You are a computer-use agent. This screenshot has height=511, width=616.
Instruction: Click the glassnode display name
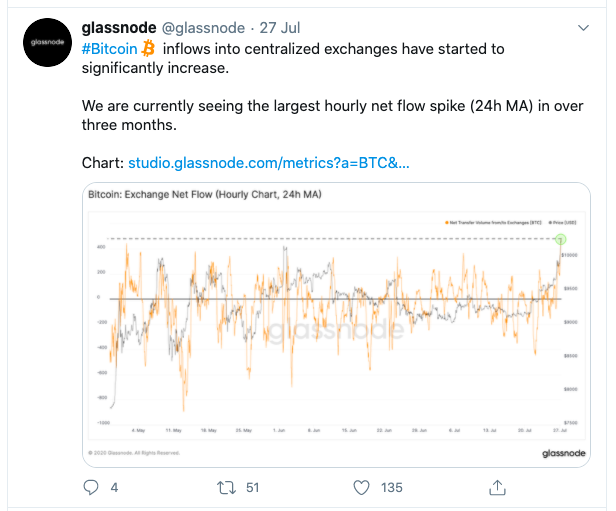pyautogui.click(x=119, y=28)
